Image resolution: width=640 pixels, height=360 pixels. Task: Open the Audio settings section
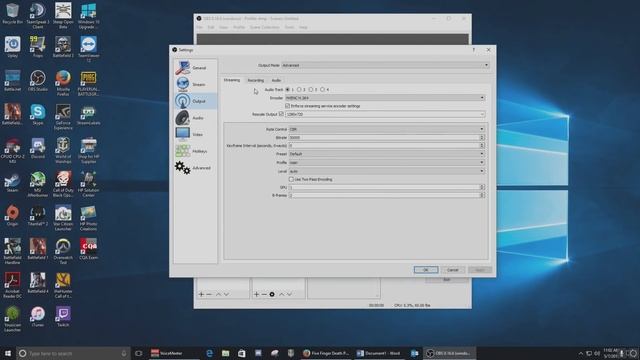[195, 118]
